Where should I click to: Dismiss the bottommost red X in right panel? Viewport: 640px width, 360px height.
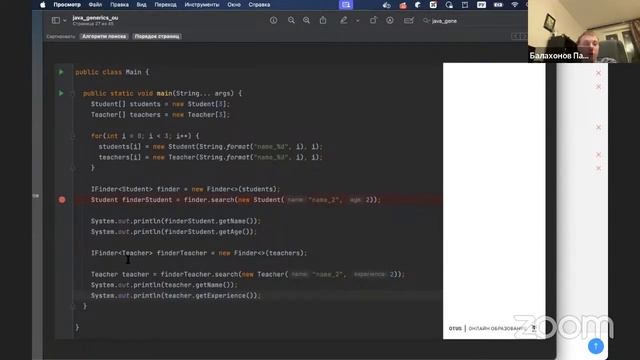(x=598, y=168)
